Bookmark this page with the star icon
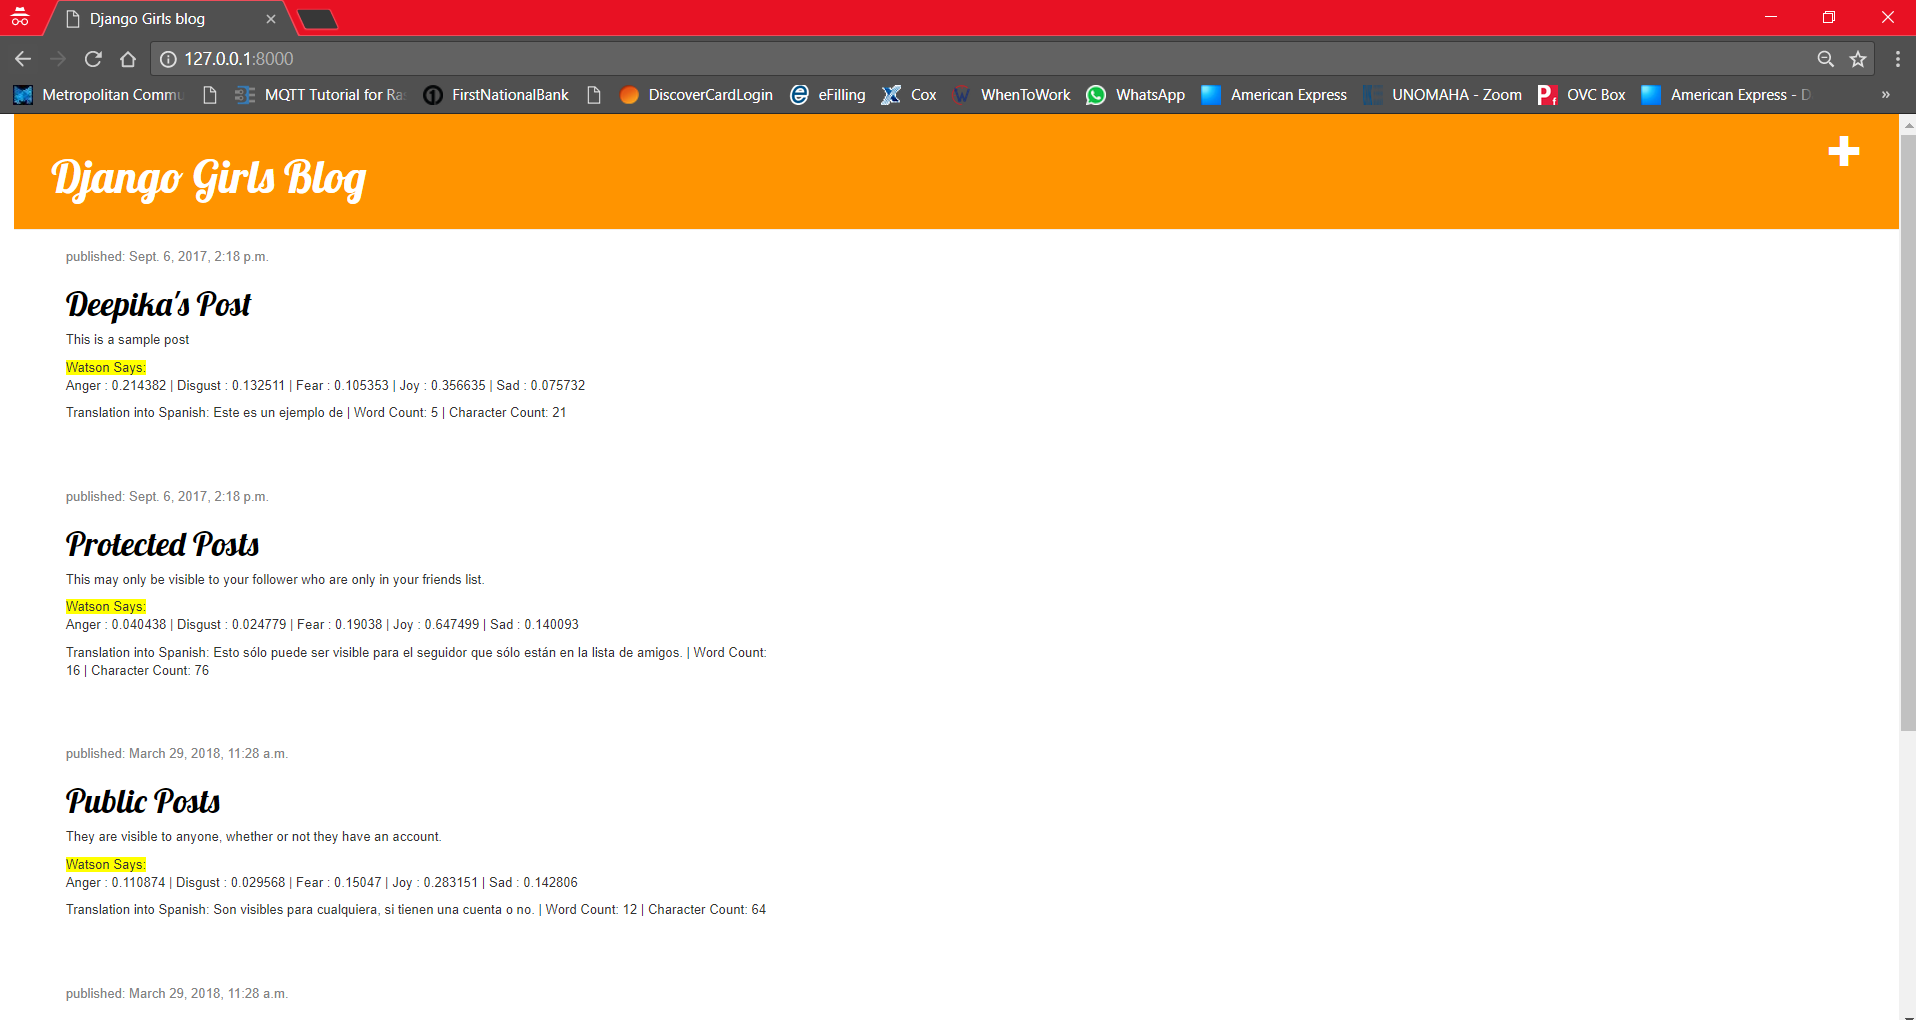Image resolution: width=1916 pixels, height=1020 pixels. pos(1858,59)
